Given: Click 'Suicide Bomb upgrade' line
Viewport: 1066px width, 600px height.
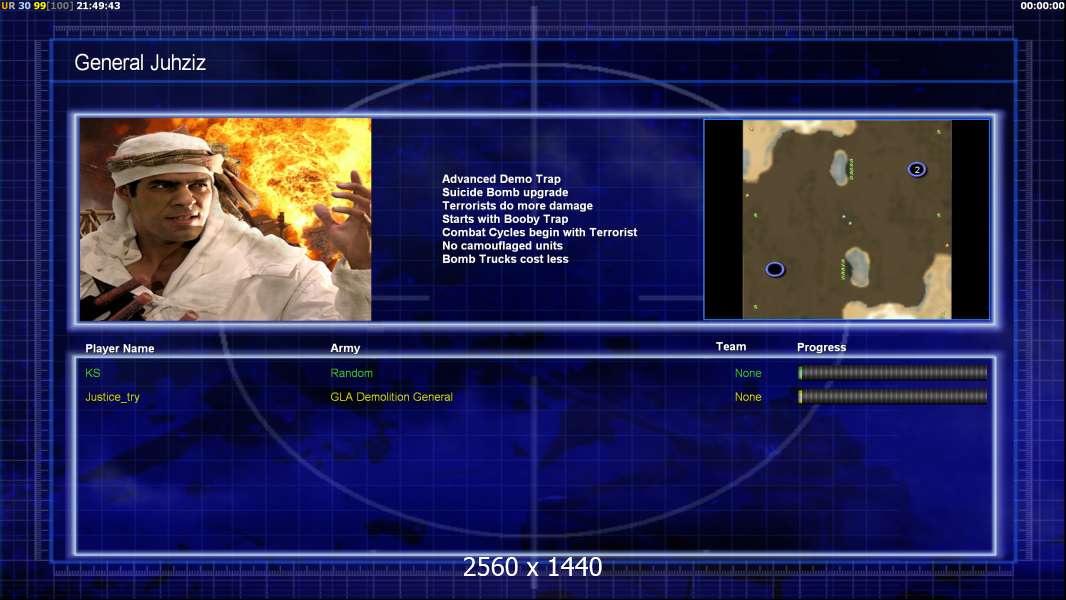Looking at the screenshot, I should coord(505,192).
